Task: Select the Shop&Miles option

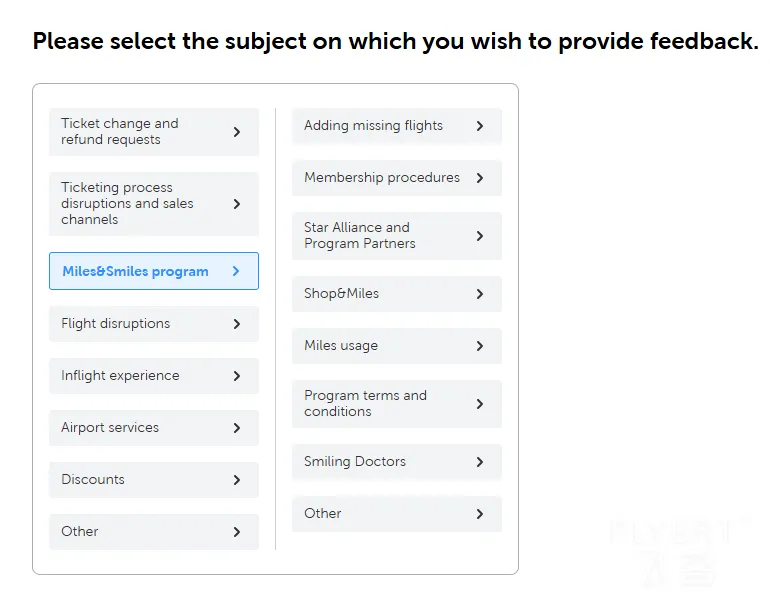Action: tap(397, 294)
